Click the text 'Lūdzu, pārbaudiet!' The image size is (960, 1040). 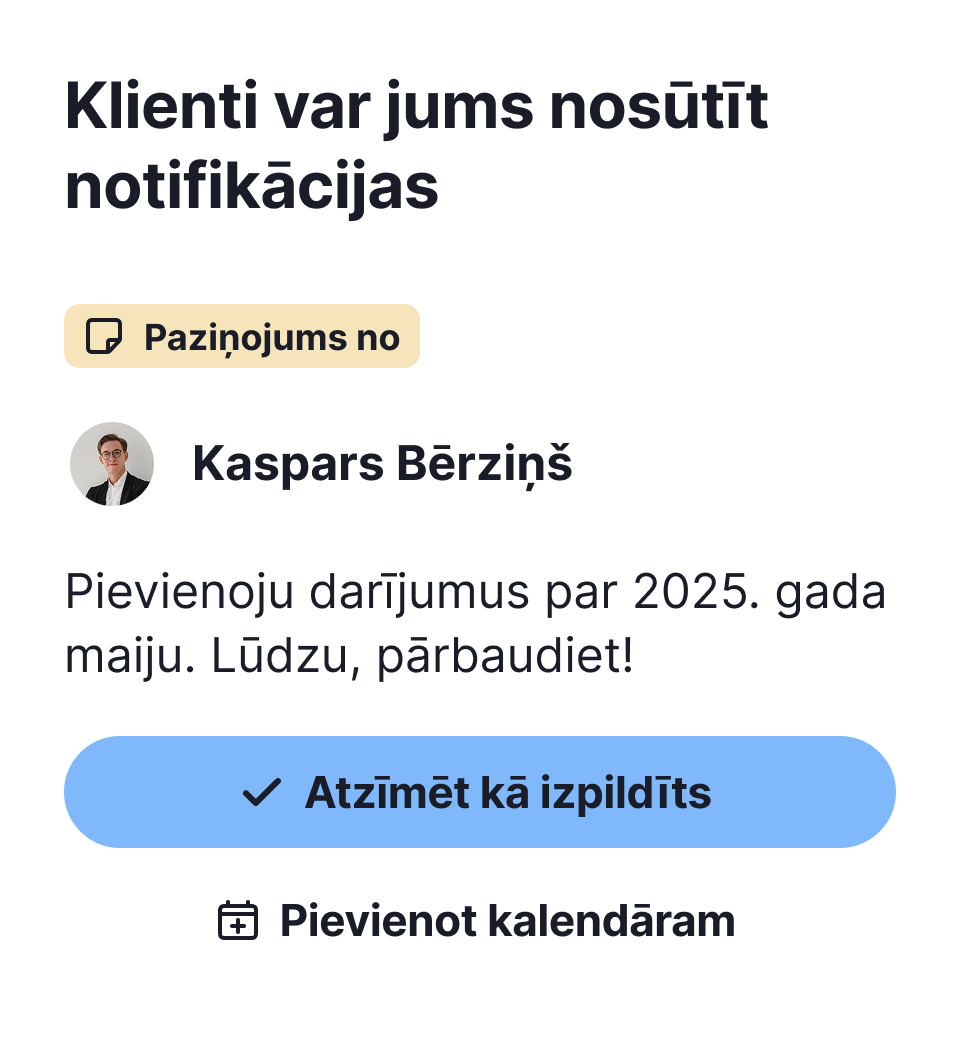point(422,656)
